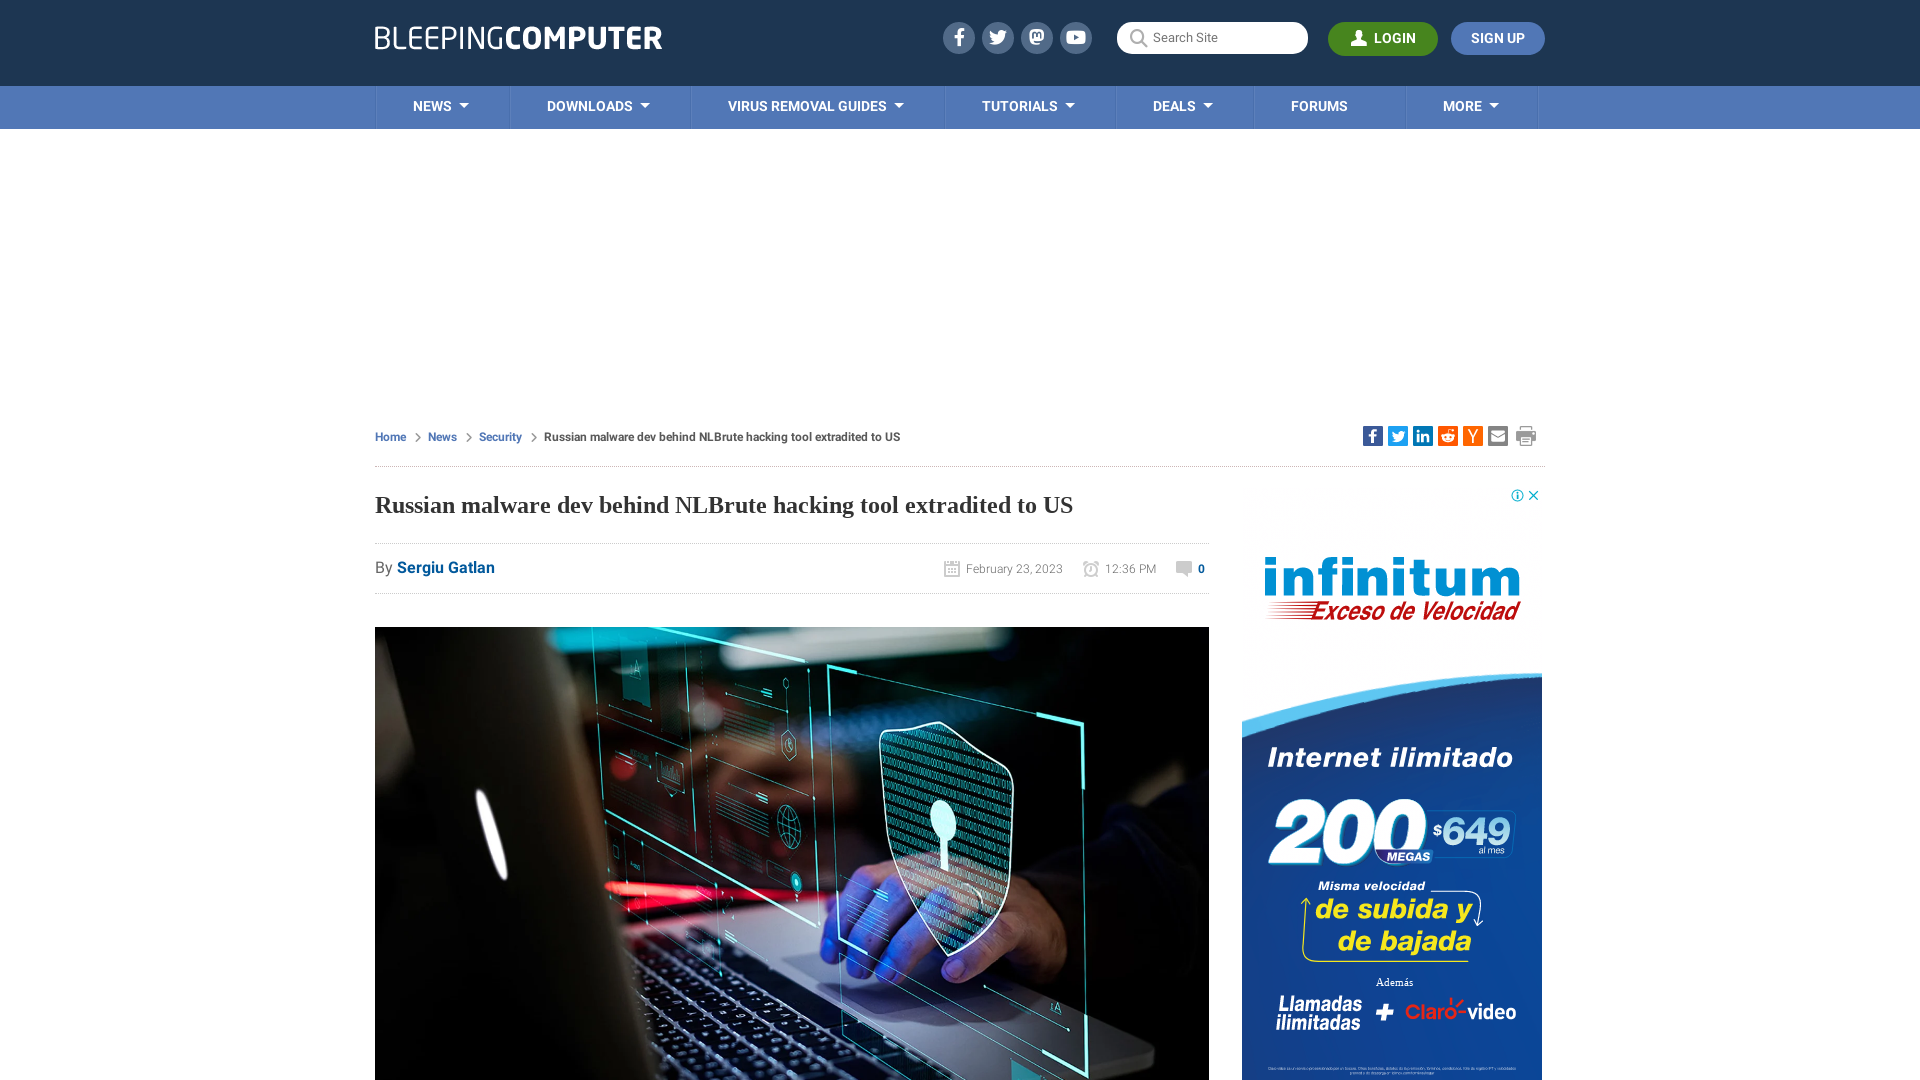Open the TUTORIALS dropdown
The image size is (1920, 1080).
tap(1027, 105)
